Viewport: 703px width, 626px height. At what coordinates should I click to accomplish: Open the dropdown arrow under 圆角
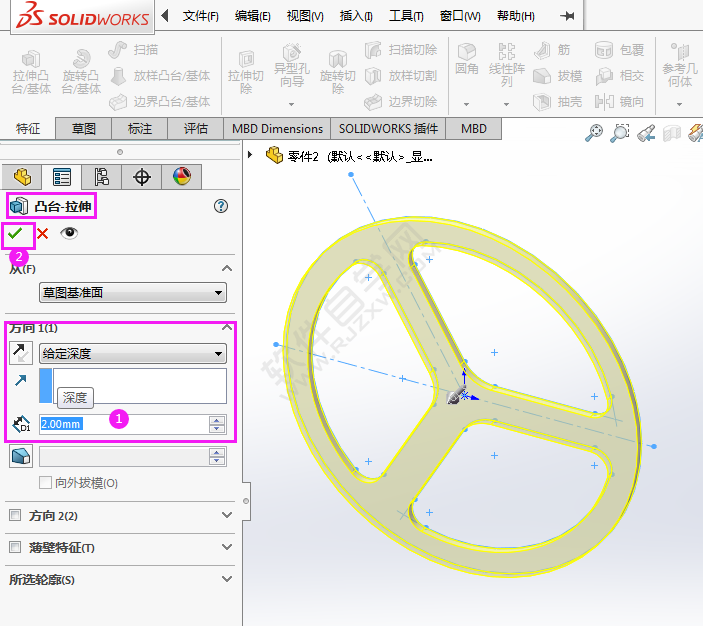coord(466,104)
